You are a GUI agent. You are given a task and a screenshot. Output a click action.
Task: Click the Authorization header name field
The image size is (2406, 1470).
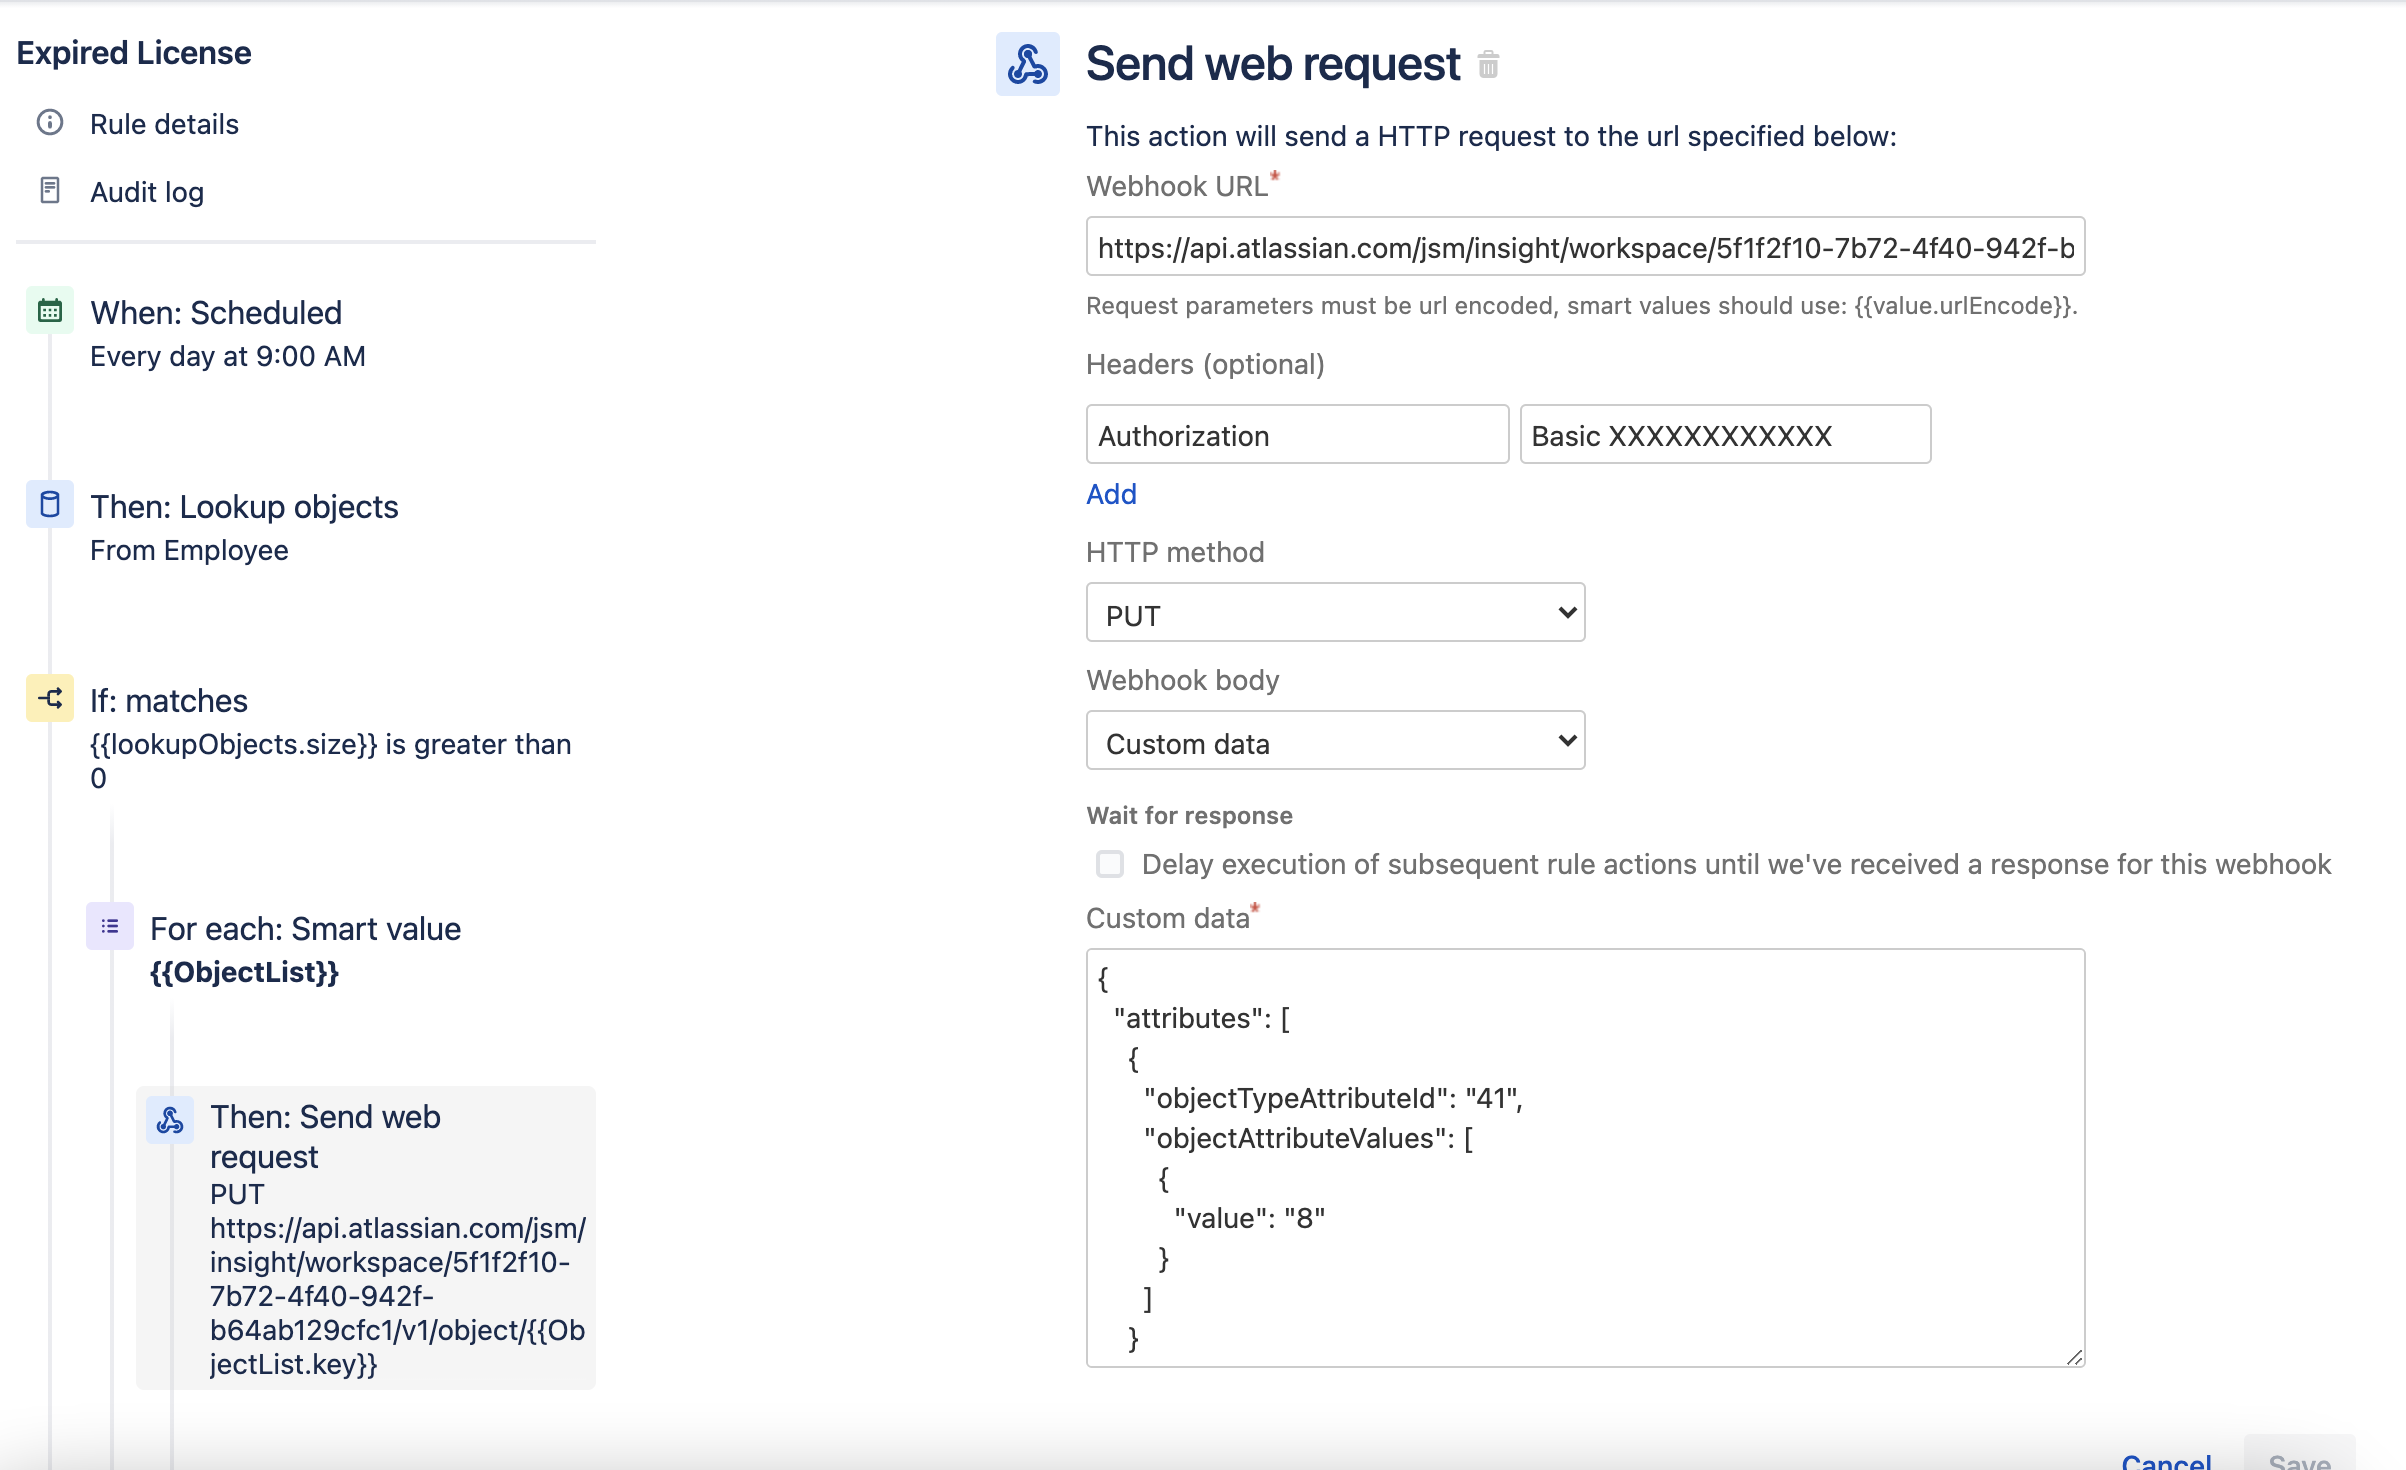click(x=1297, y=435)
